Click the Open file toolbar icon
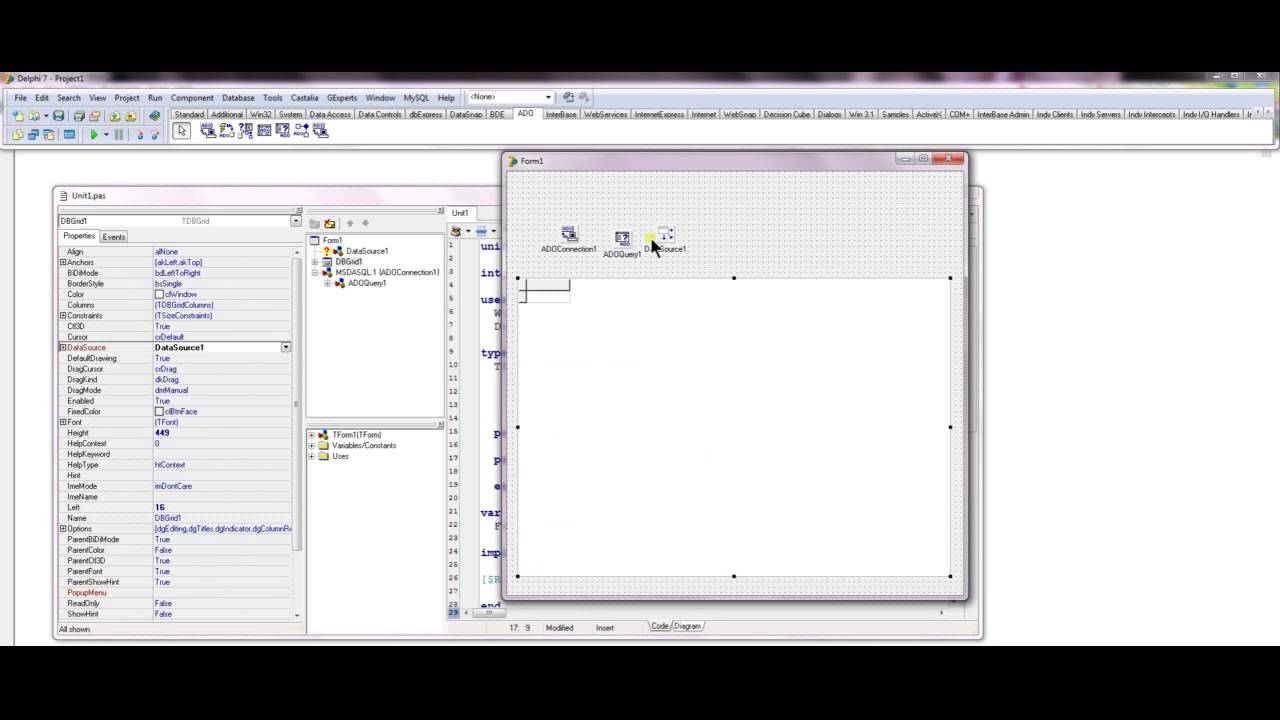Screen dimensions: 1280x720 point(34,116)
